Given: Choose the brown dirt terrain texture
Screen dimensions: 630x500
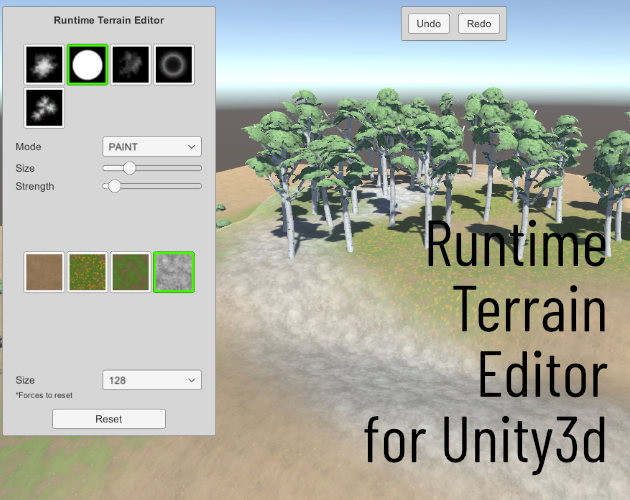Looking at the screenshot, I should (44, 272).
